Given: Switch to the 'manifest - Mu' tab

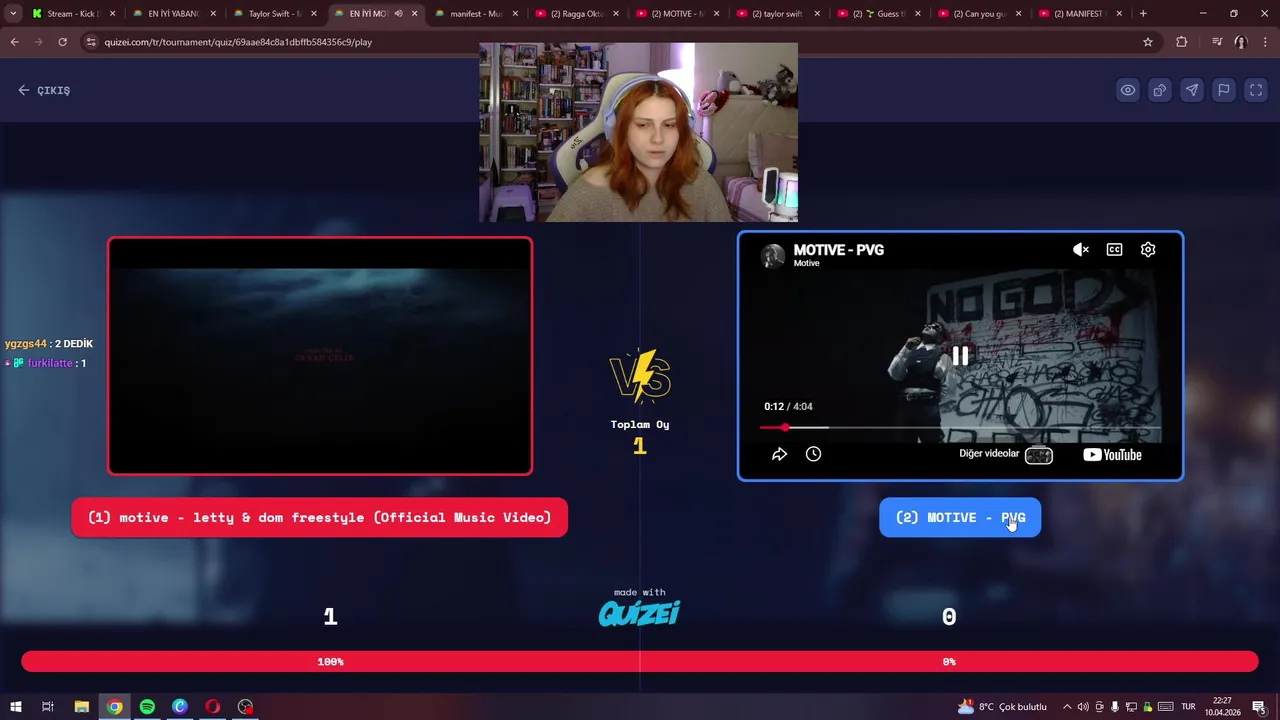Looking at the screenshot, I should pyautogui.click(x=476, y=14).
